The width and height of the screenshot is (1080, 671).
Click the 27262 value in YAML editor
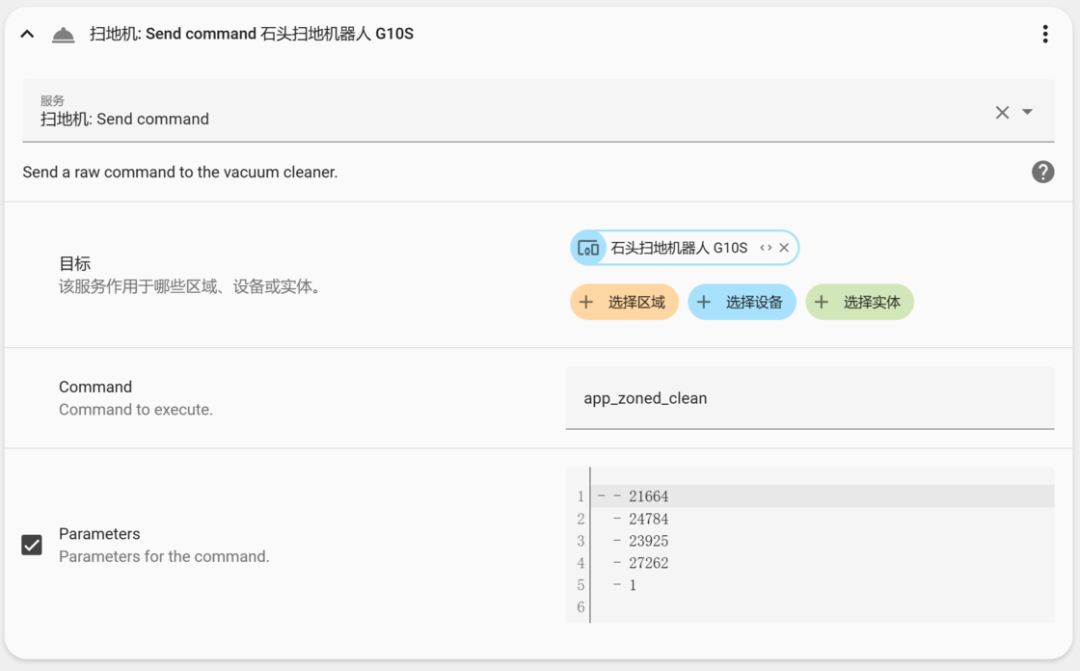pyautogui.click(x=648, y=563)
